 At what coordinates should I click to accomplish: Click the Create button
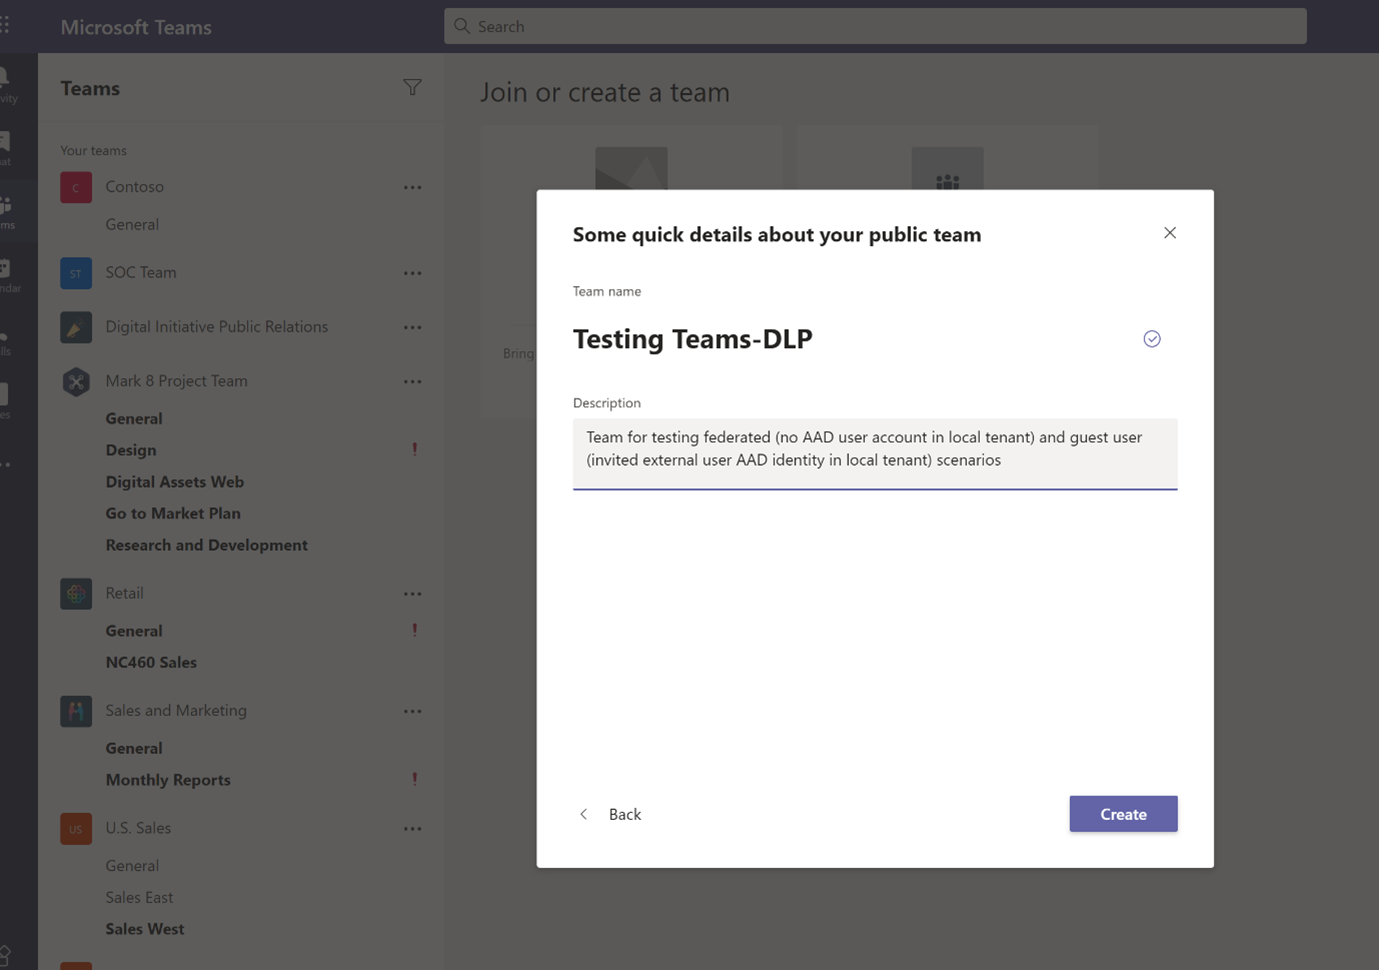pyautogui.click(x=1123, y=814)
